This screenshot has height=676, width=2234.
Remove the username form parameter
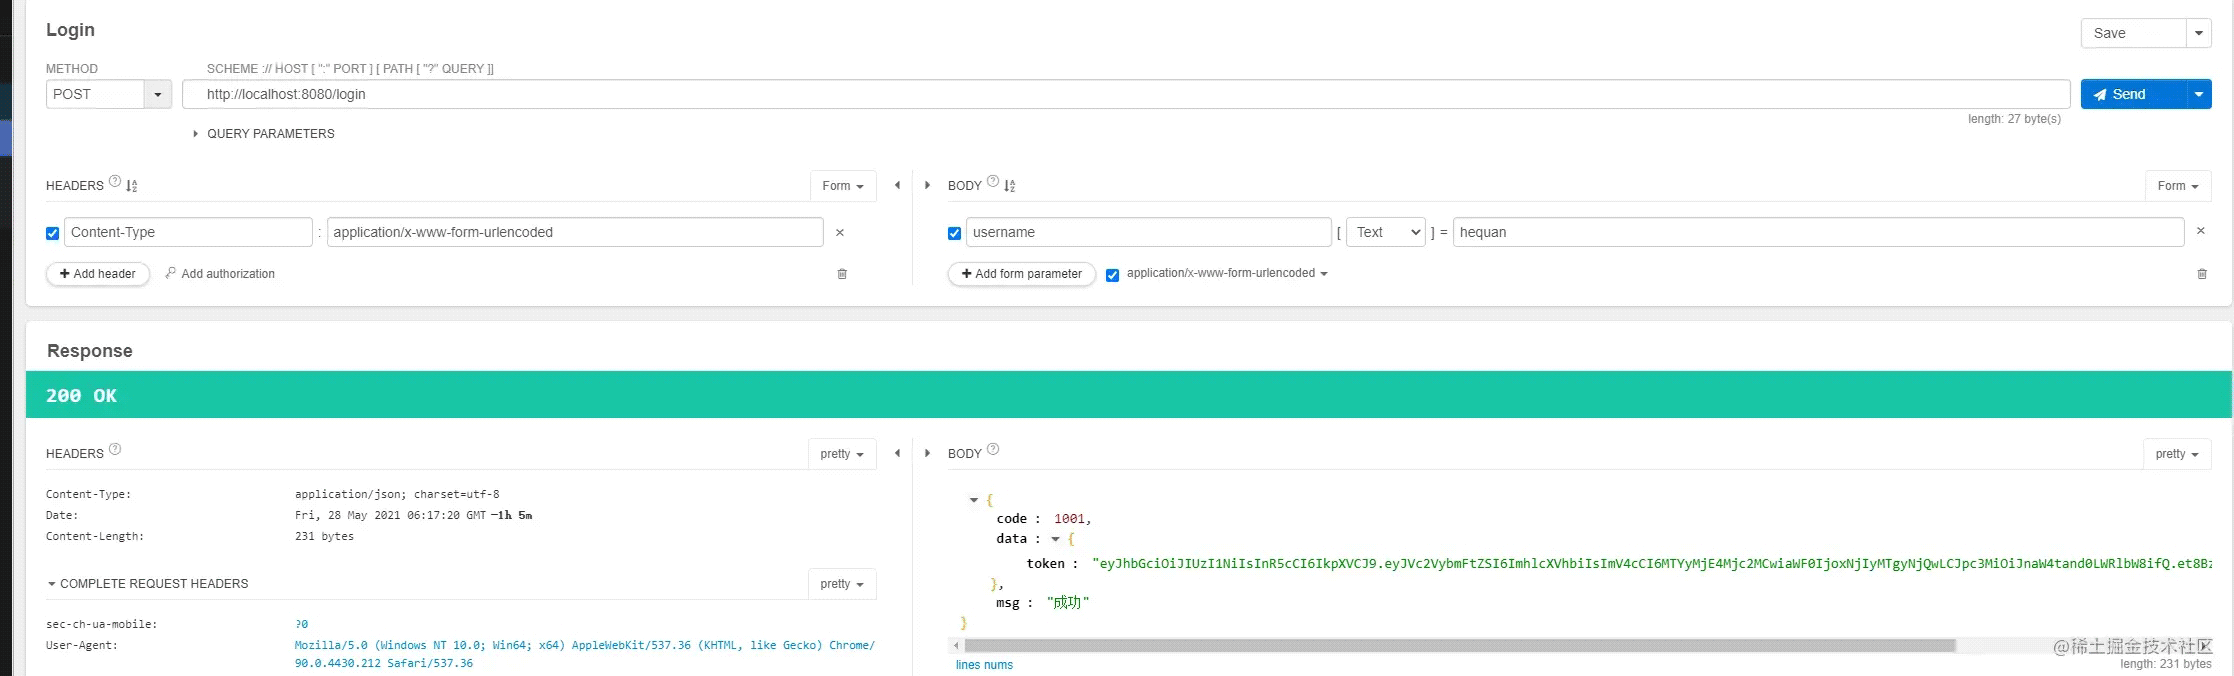pyautogui.click(x=2200, y=231)
